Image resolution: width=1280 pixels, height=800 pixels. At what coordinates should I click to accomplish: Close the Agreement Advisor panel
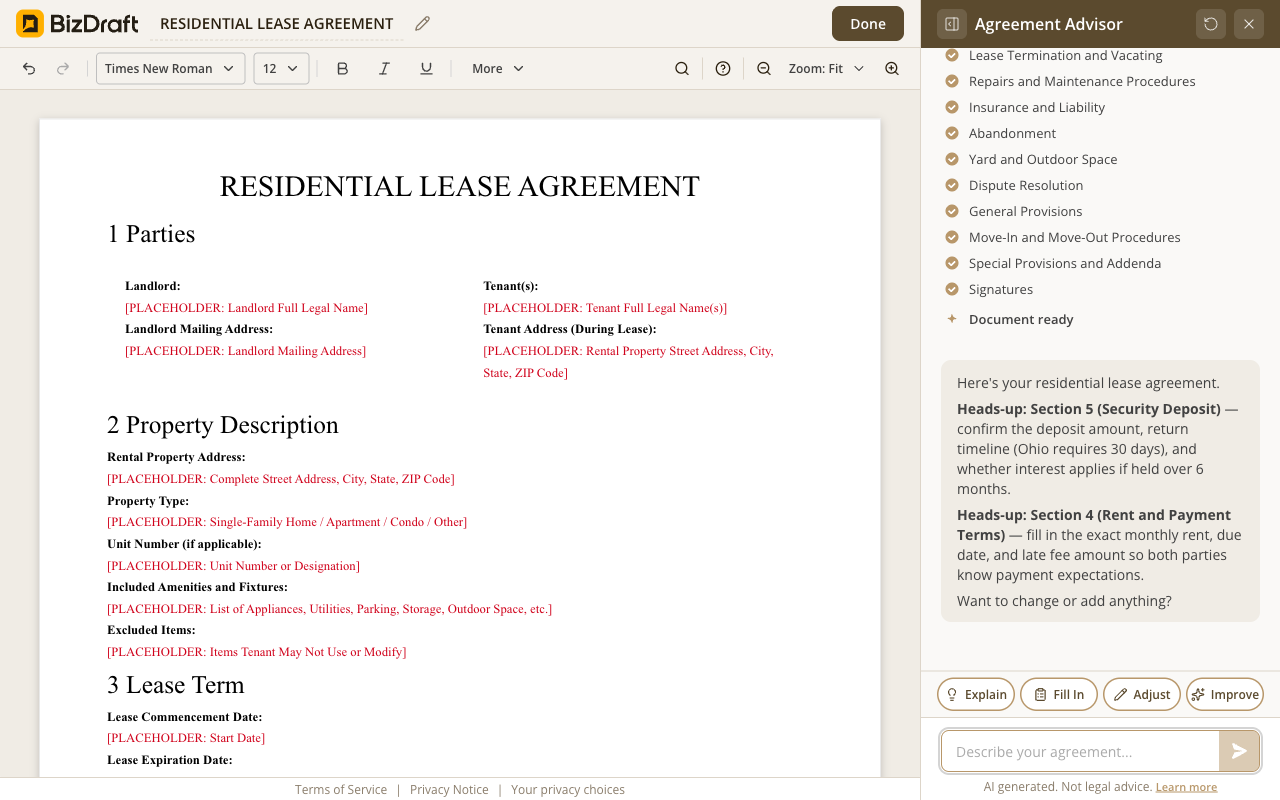point(1249,24)
